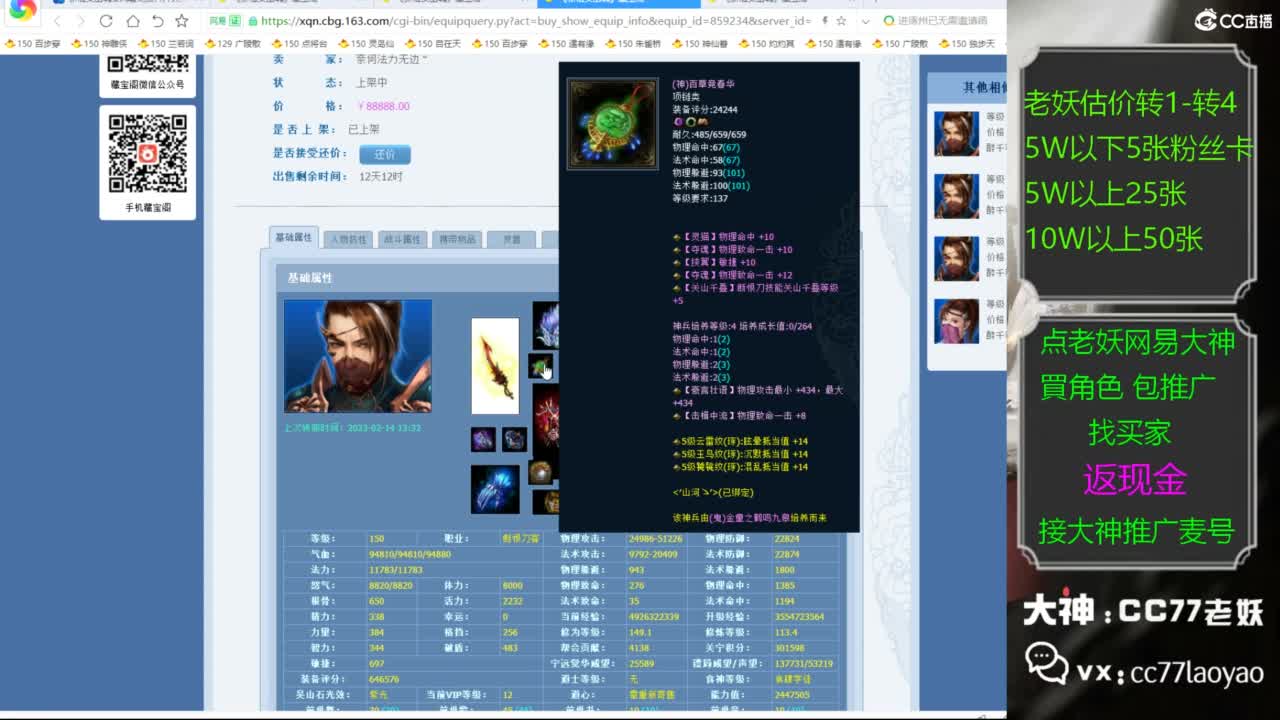Click the 升级经验 value 3554723564
1280x720 pixels.
[x=799, y=617]
